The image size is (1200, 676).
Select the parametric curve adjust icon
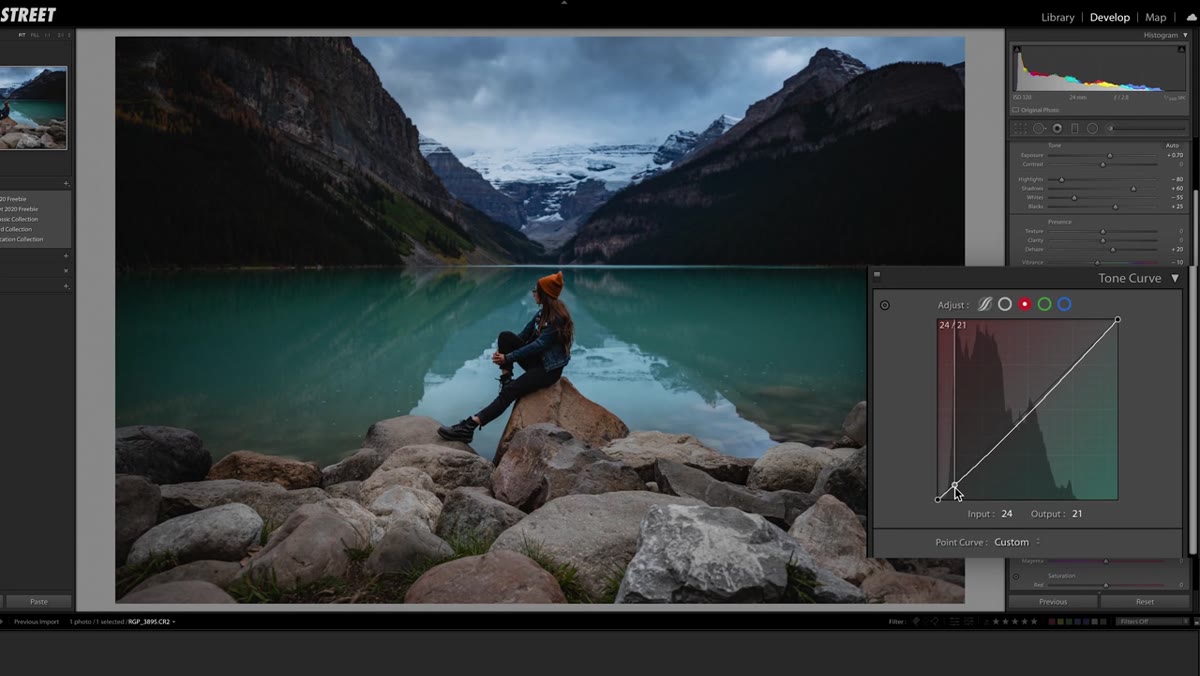[x=985, y=304]
